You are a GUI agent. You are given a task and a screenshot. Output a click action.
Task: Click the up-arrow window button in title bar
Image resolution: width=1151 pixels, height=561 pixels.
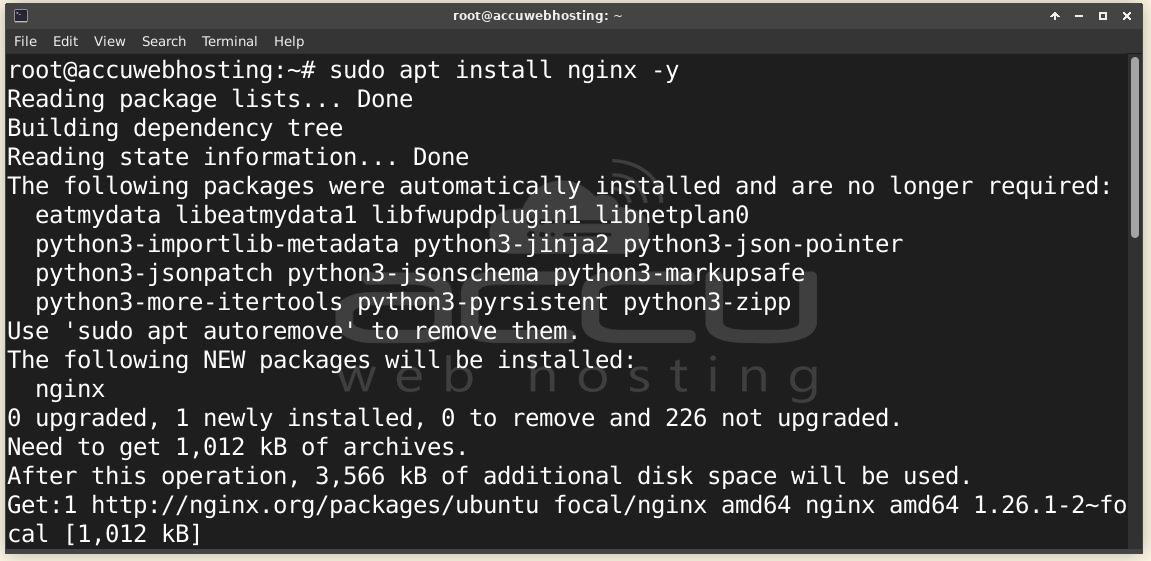click(x=1055, y=16)
